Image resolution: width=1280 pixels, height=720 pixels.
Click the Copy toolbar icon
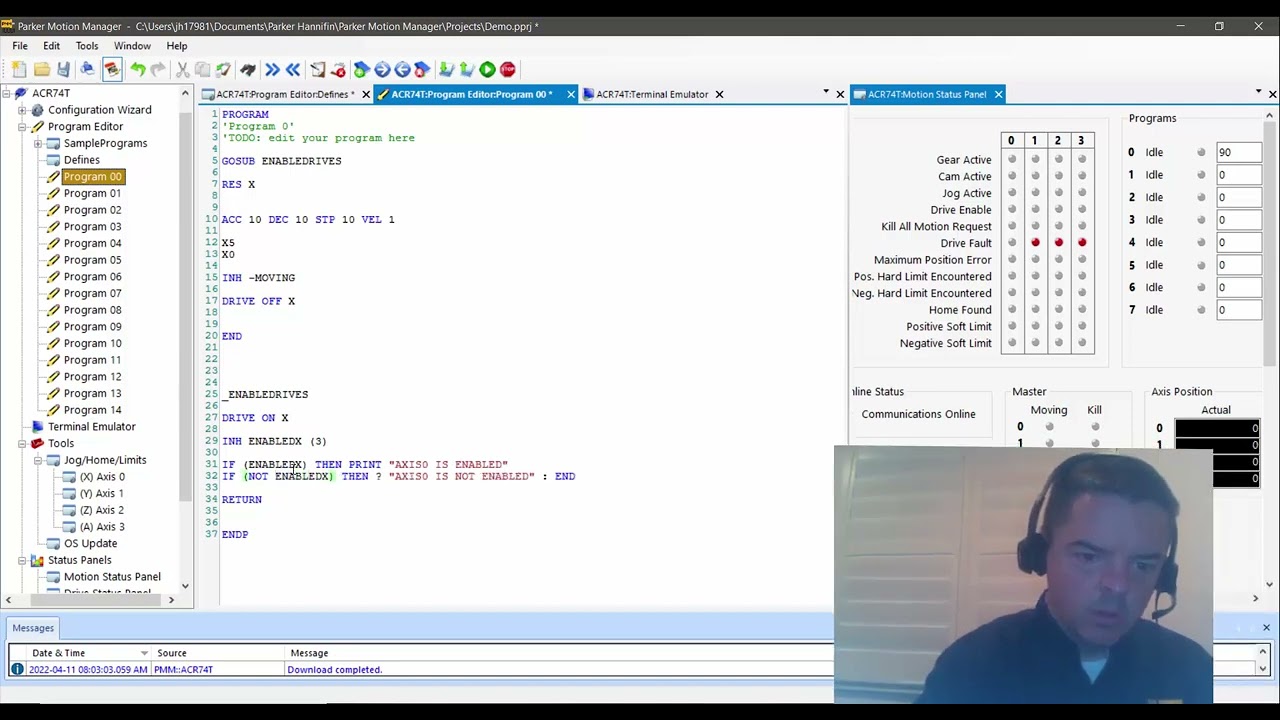point(202,69)
